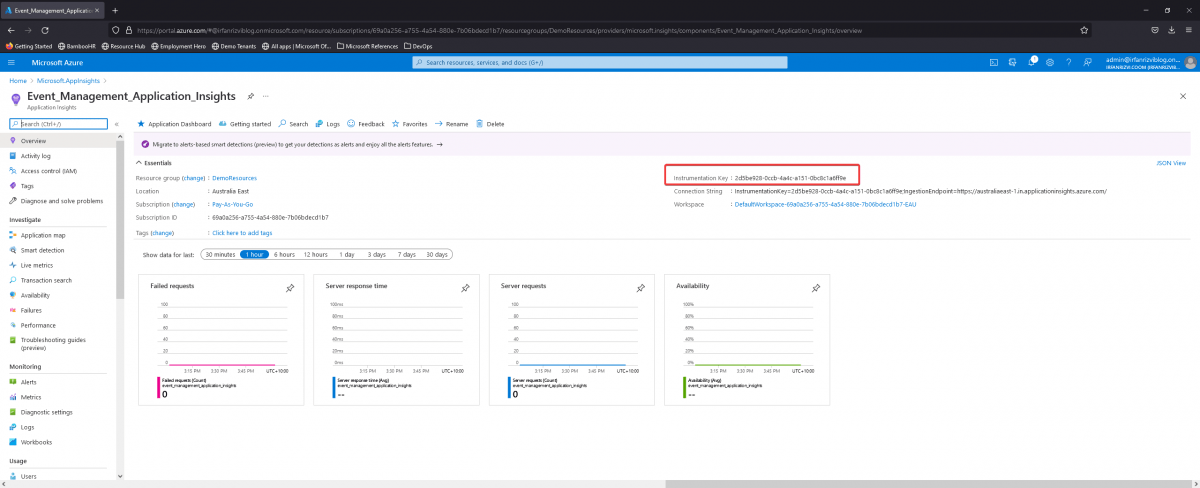Collapse the left navigation menu chevrons
The image size is (1200, 488).
point(117,124)
